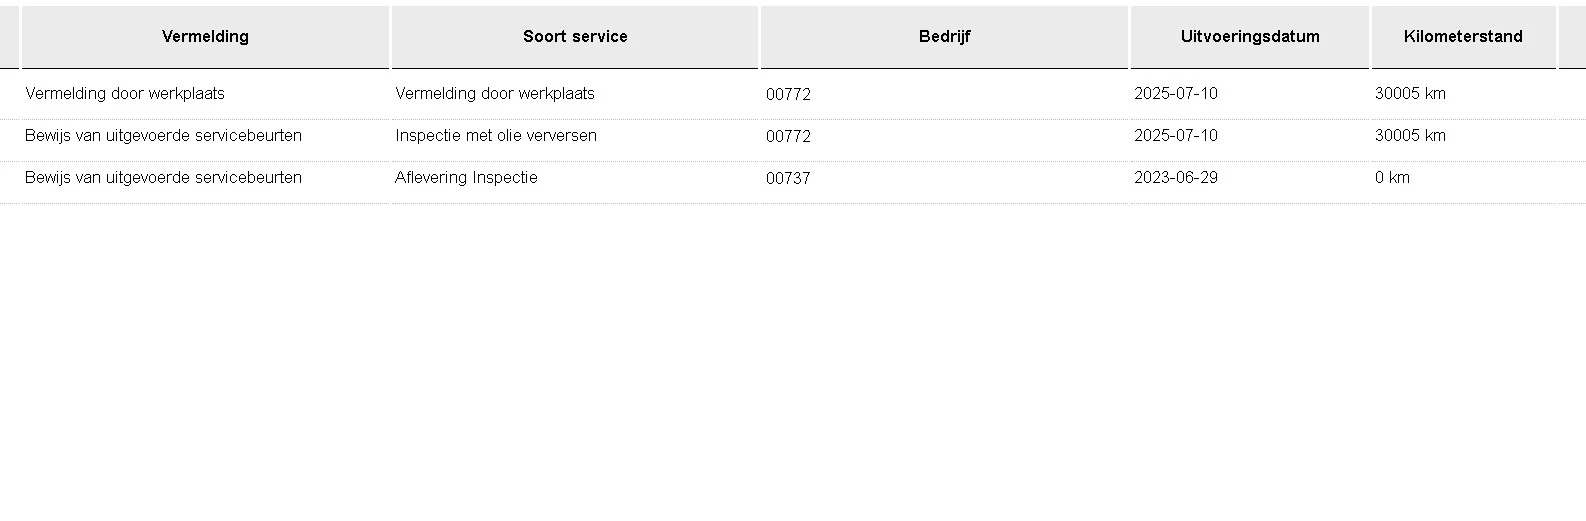Click the date 2023-06-29
Screen dimensions: 1586x521
pyautogui.click(x=1176, y=178)
